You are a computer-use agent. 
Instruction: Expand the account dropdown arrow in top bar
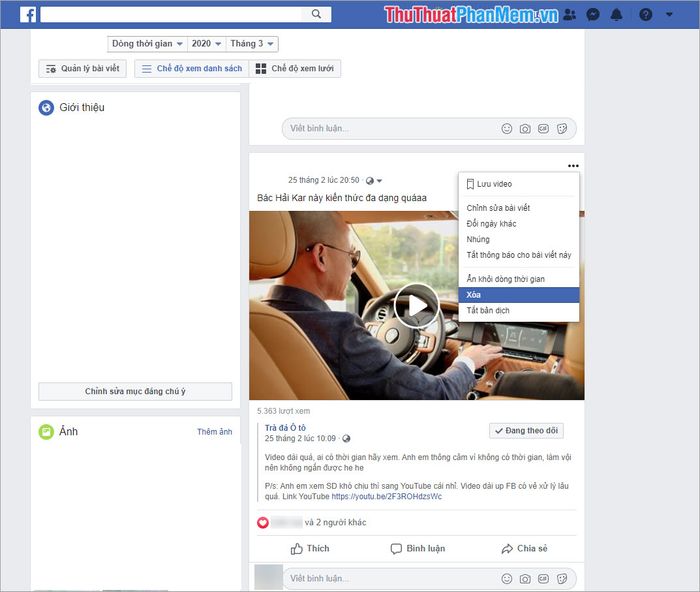[669, 14]
